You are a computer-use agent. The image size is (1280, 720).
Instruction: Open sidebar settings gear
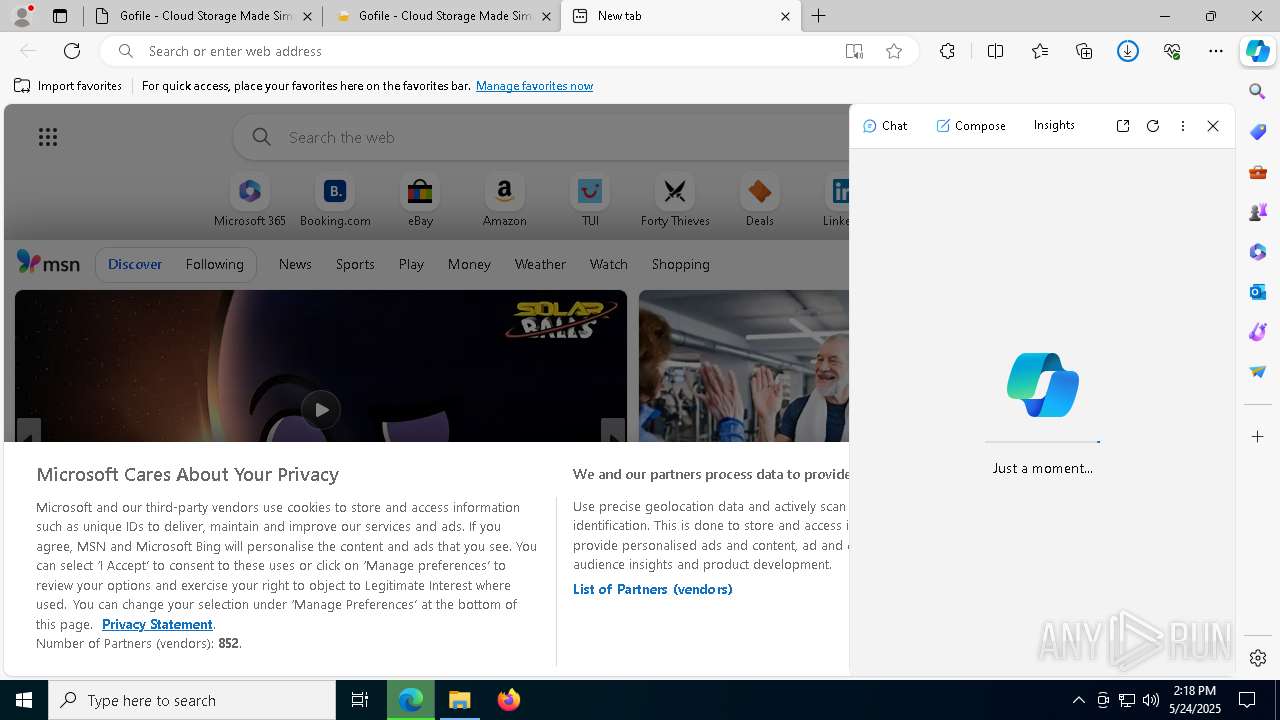(1258, 658)
